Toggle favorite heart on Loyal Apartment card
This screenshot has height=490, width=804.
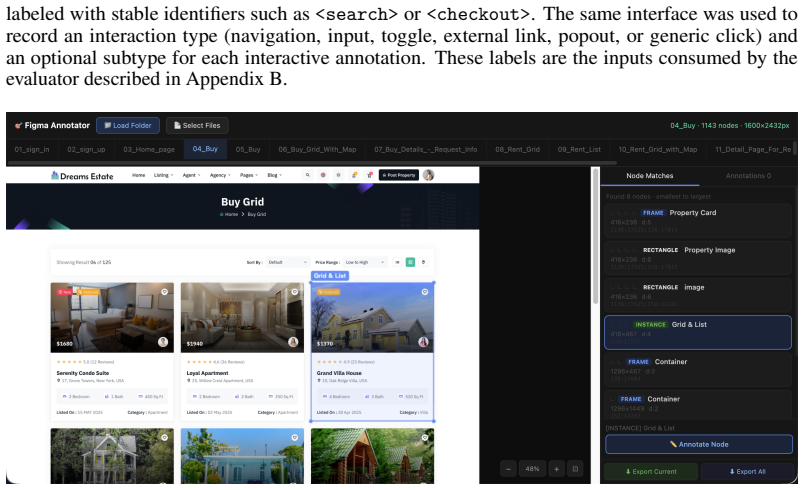point(295,292)
